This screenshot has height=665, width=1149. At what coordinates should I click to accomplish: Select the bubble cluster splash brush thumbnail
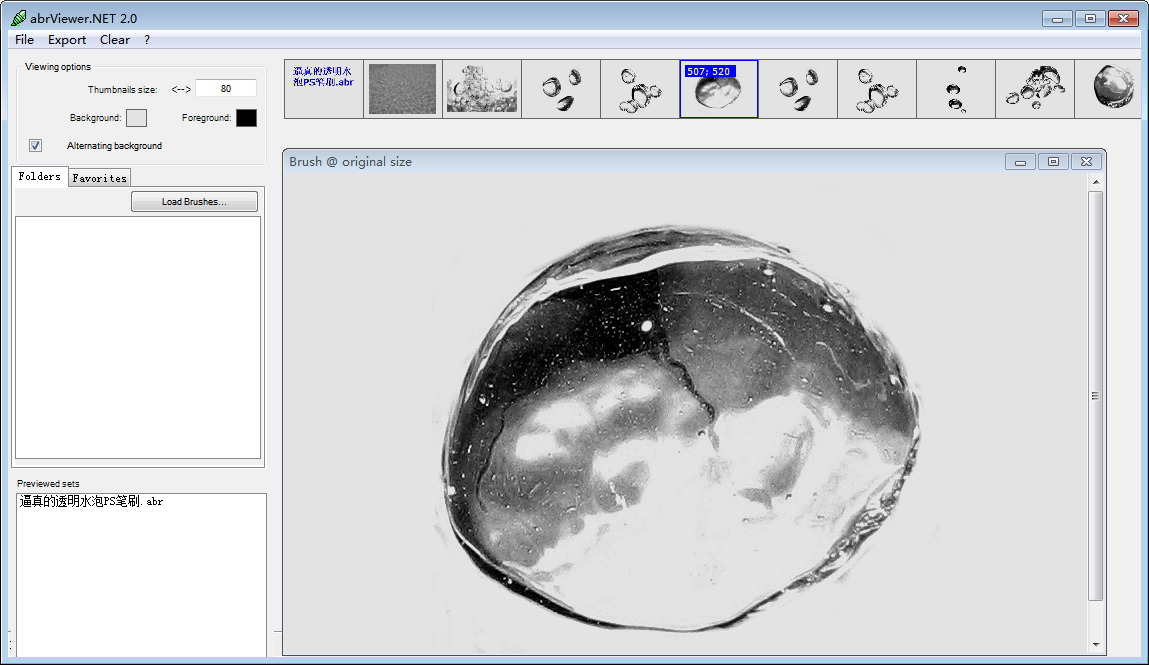click(481, 89)
